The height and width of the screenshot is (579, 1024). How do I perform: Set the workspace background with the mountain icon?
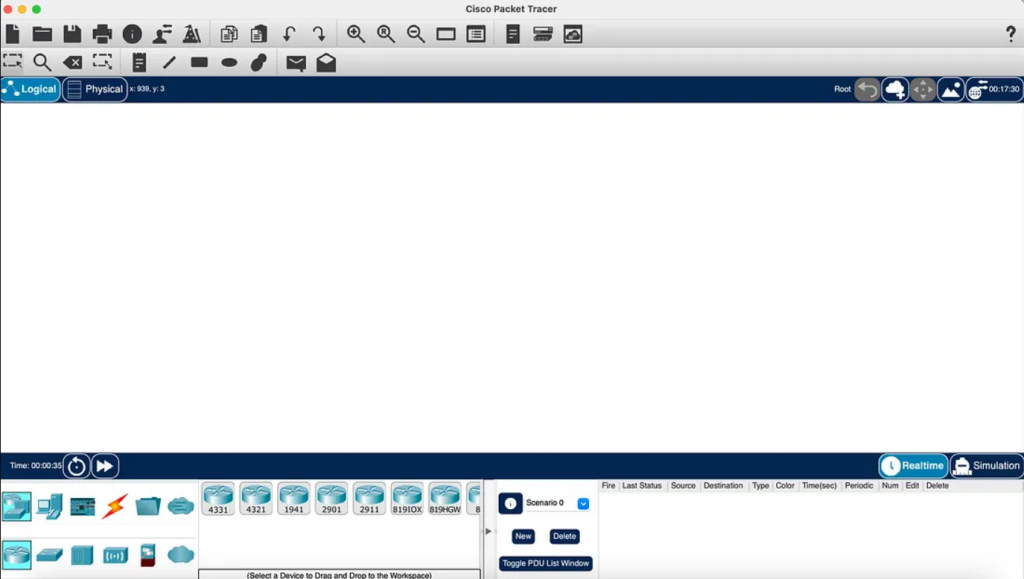(951, 89)
